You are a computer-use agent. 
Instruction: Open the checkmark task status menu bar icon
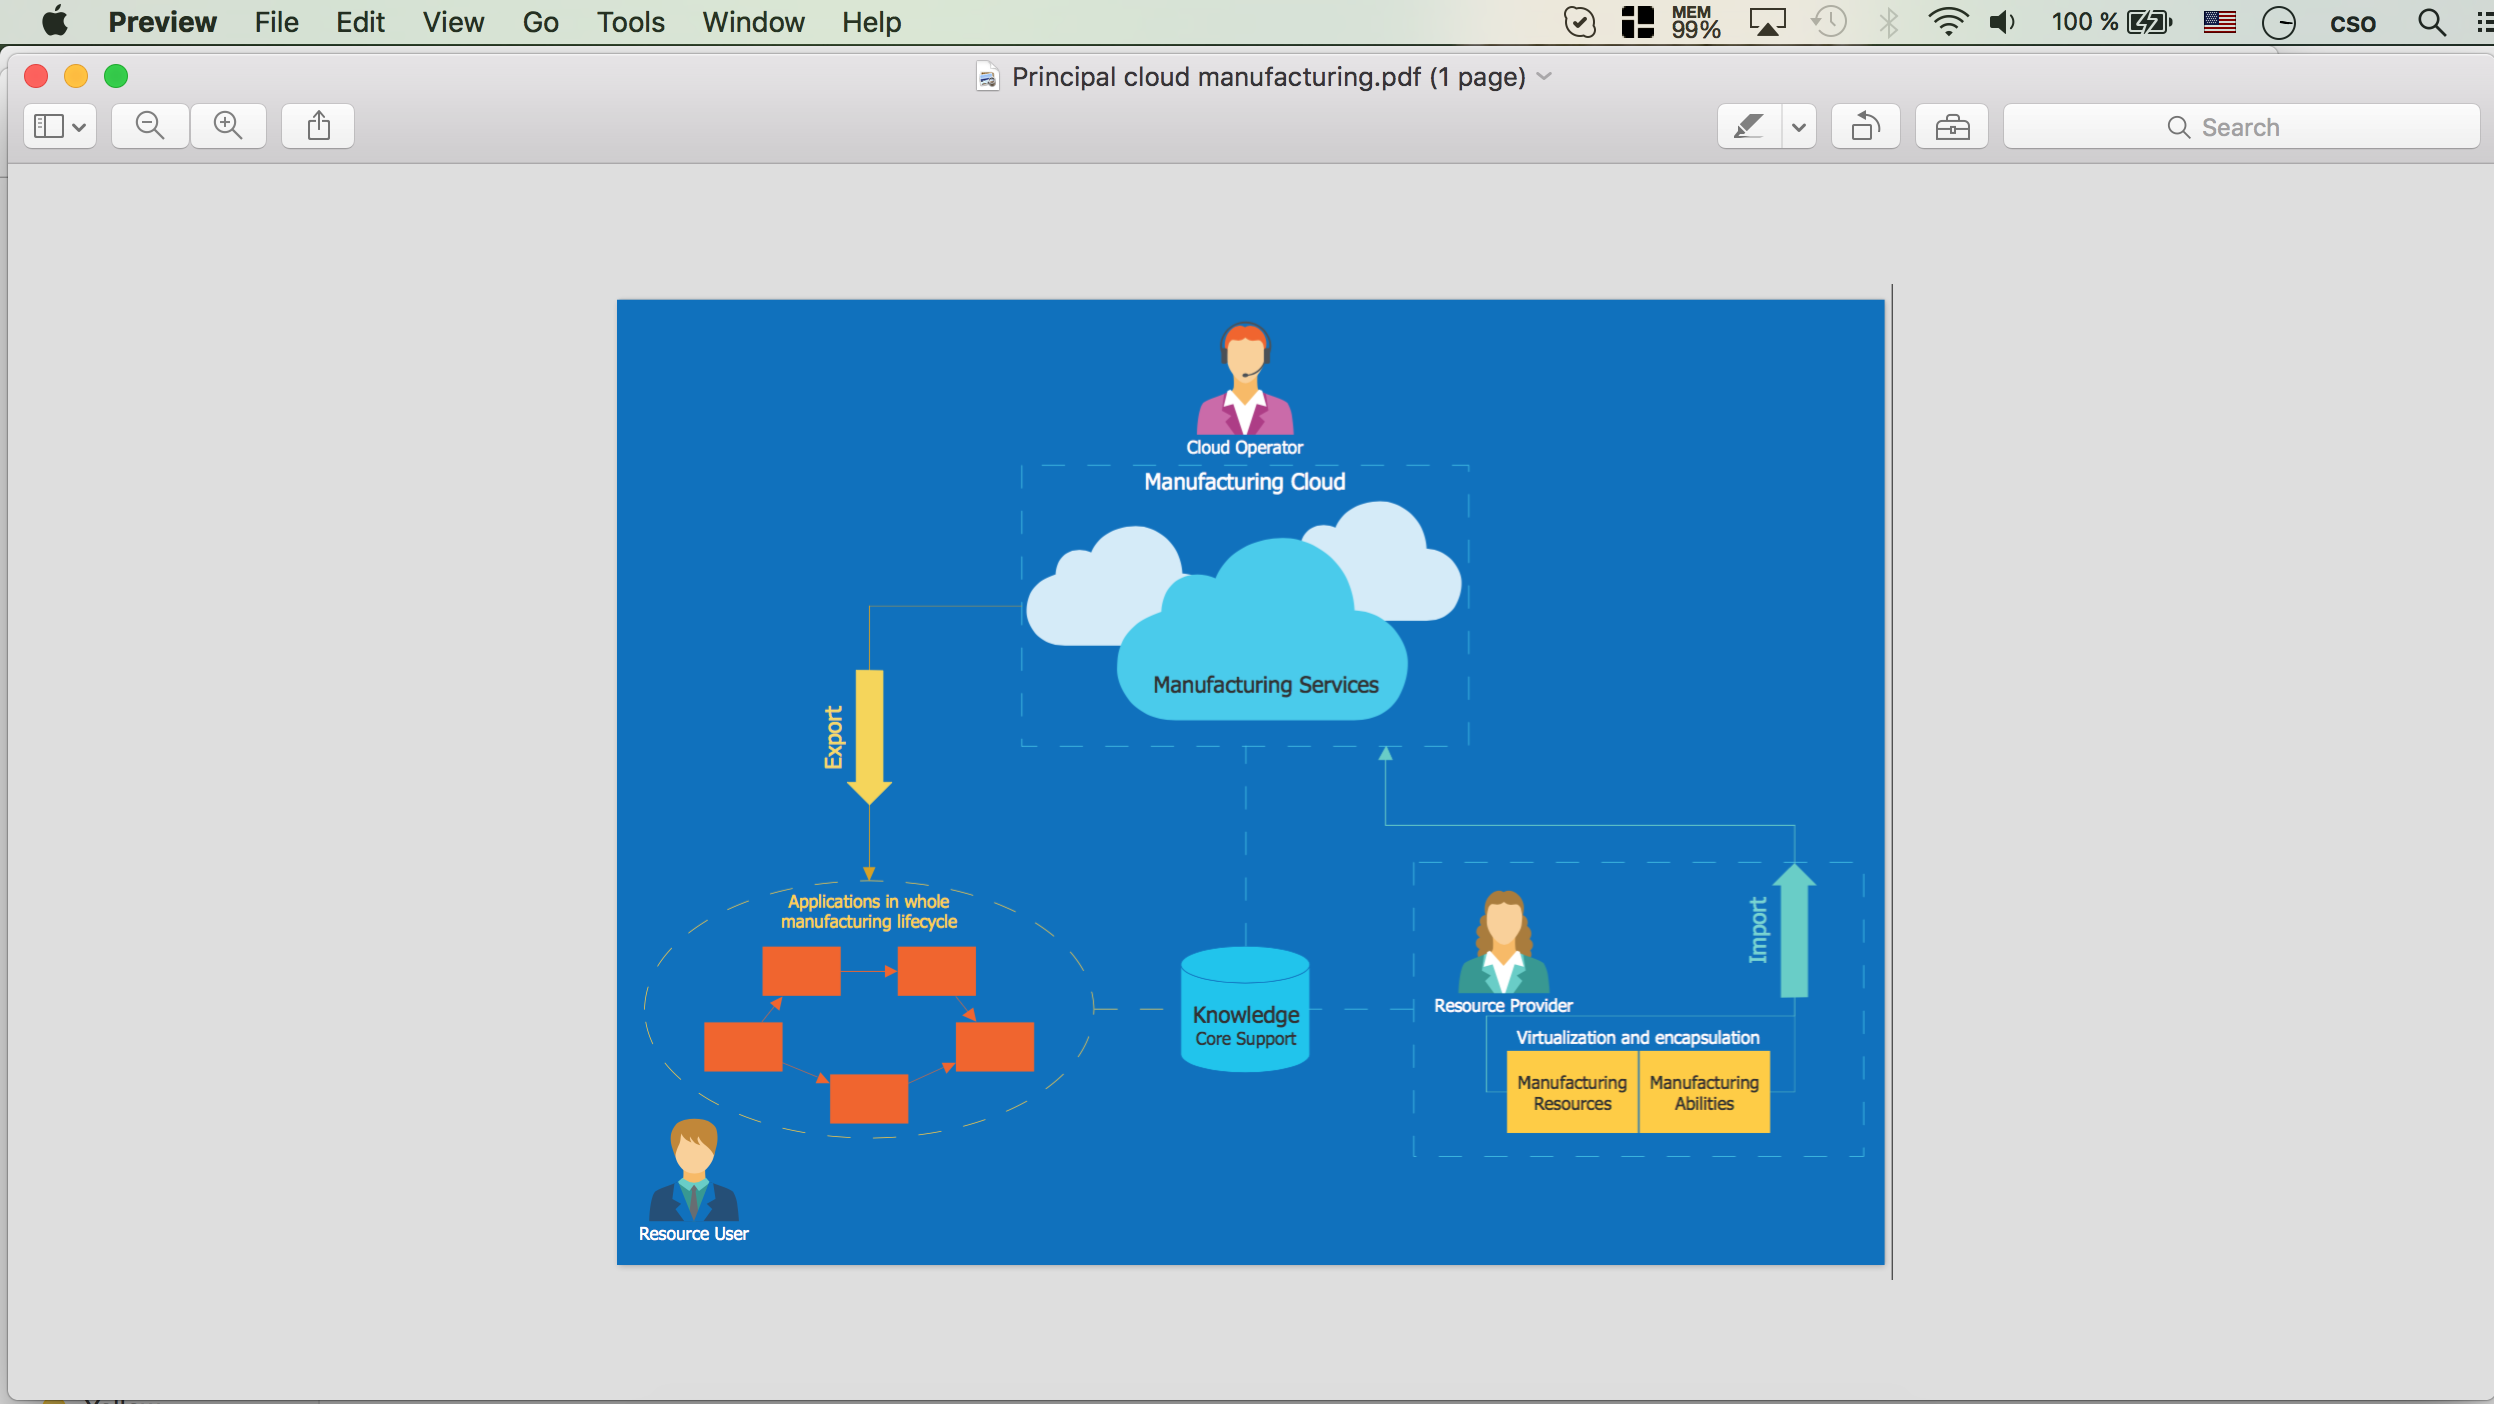pos(1580,22)
